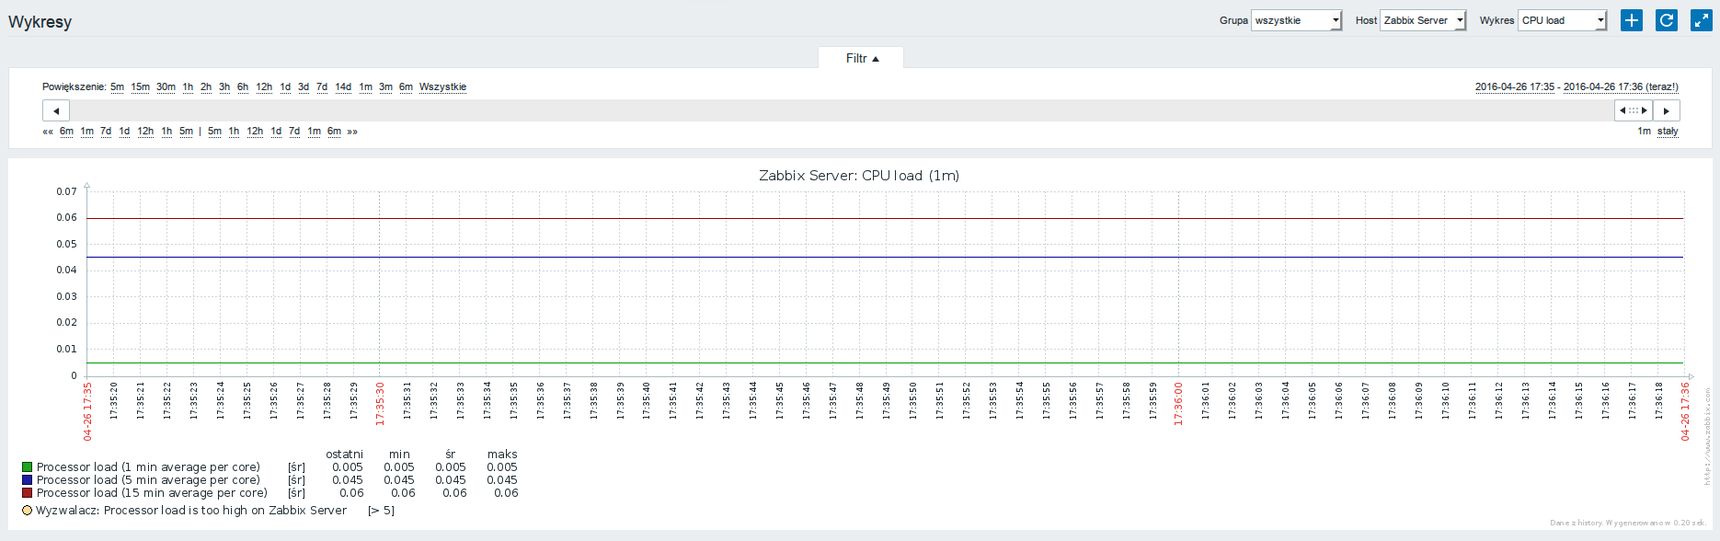Select the Wszystkie zoom option

[443, 87]
